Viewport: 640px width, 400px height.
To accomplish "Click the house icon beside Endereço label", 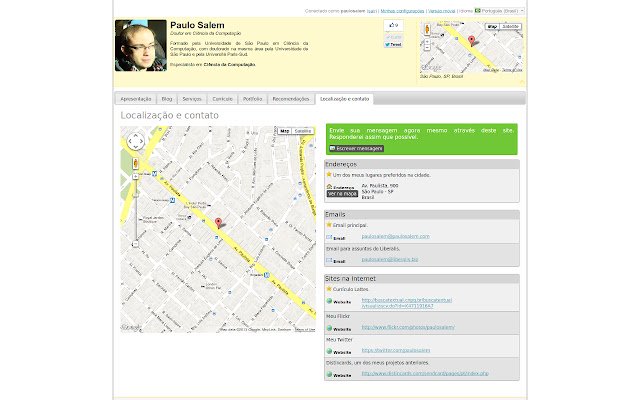I will (x=329, y=187).
